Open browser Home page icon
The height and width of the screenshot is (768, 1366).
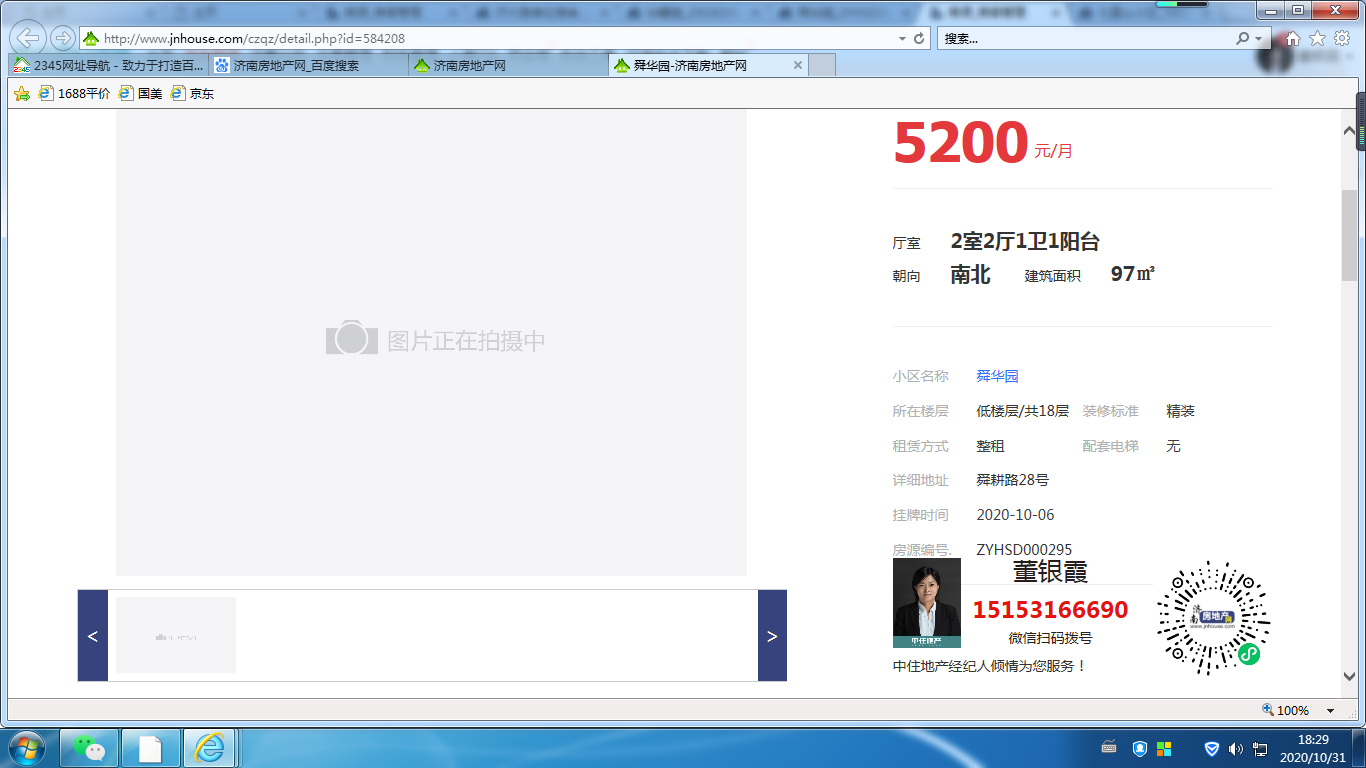click(1293, 38)
